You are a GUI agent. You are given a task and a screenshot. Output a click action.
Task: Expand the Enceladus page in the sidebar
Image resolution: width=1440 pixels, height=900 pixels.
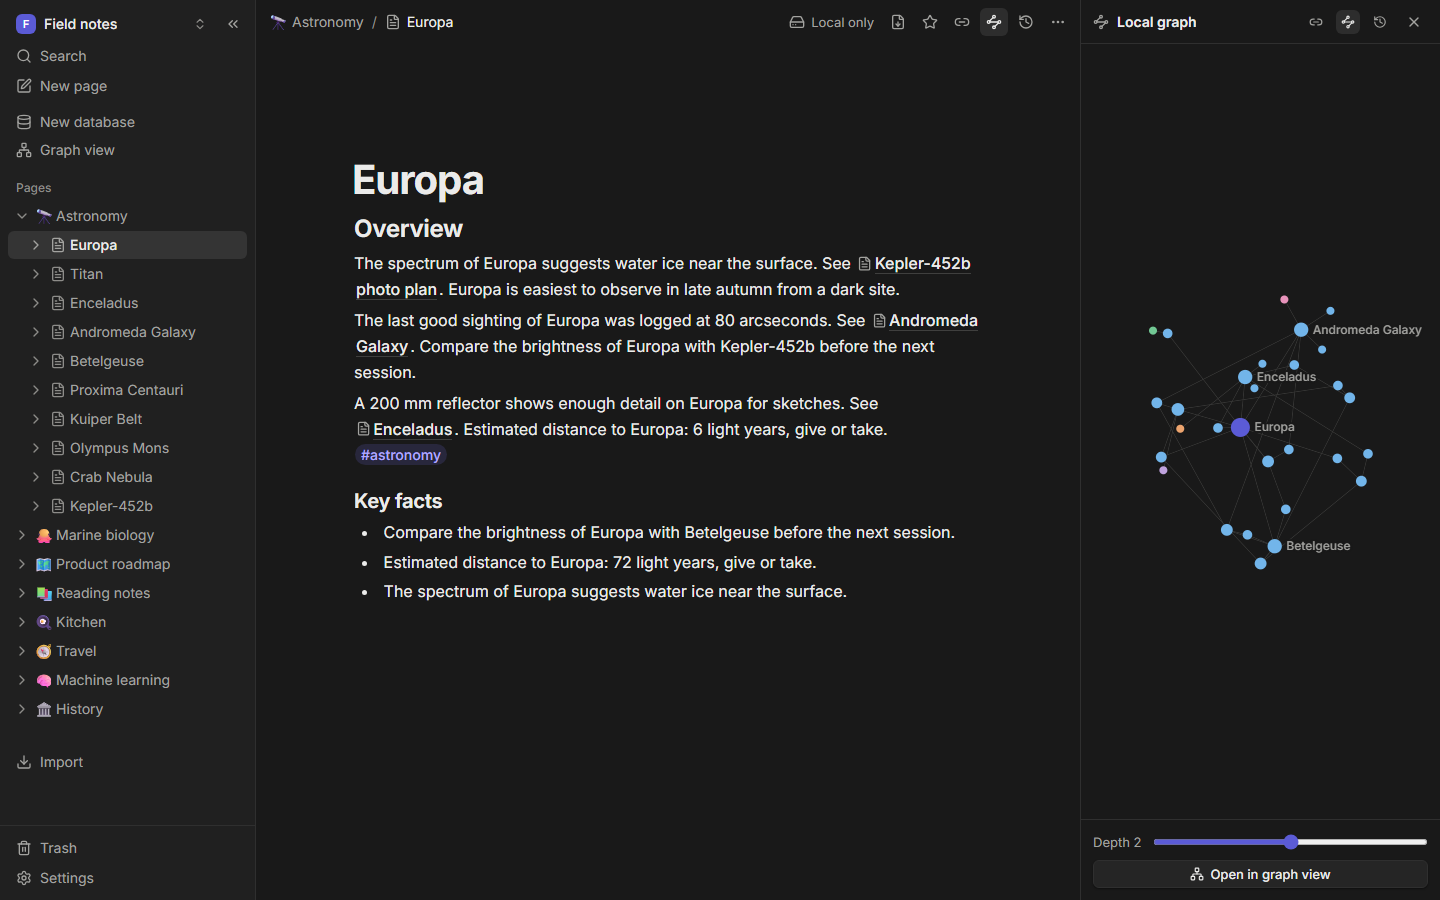36,303
